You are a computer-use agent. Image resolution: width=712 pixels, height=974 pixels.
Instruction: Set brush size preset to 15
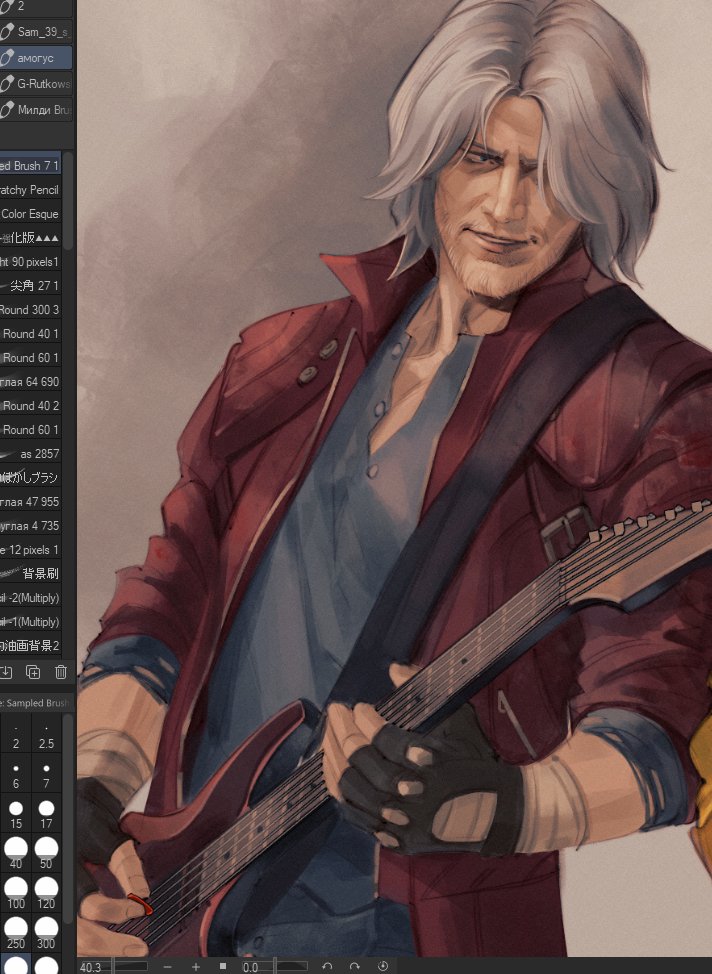tap(16, 814)
